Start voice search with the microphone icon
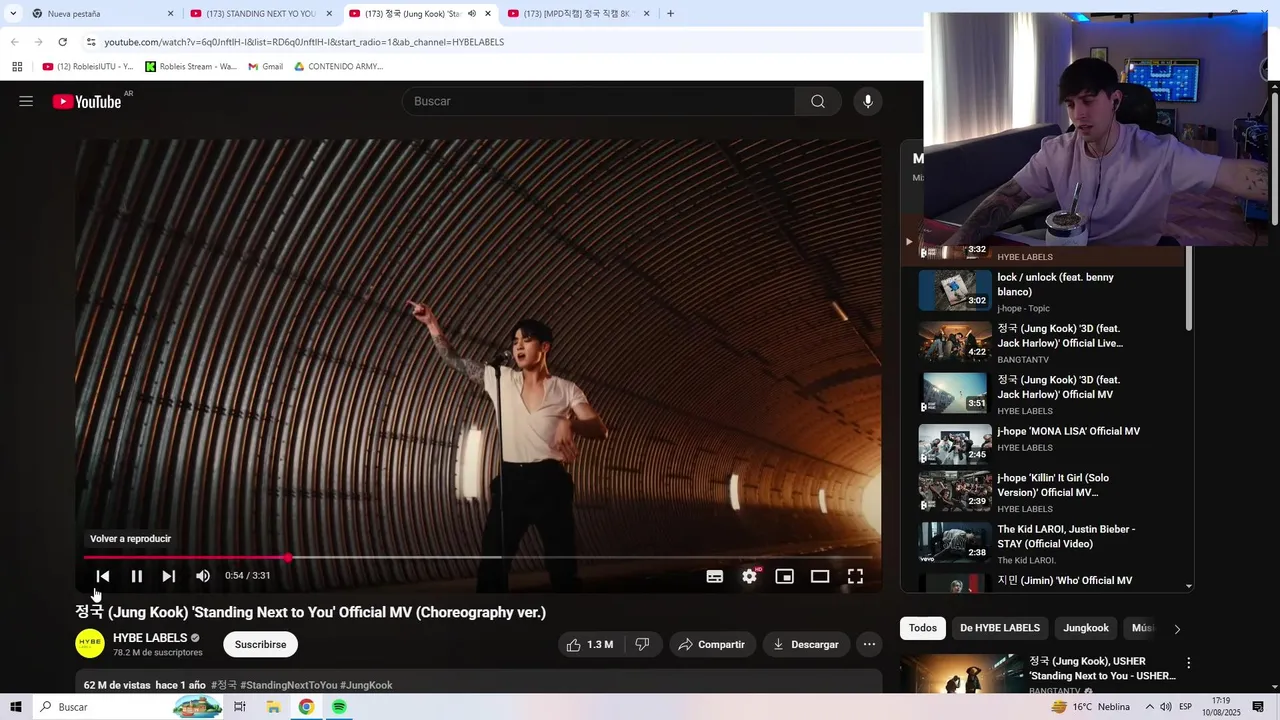This screenshot has width=1280, height=720. point(867,101)
